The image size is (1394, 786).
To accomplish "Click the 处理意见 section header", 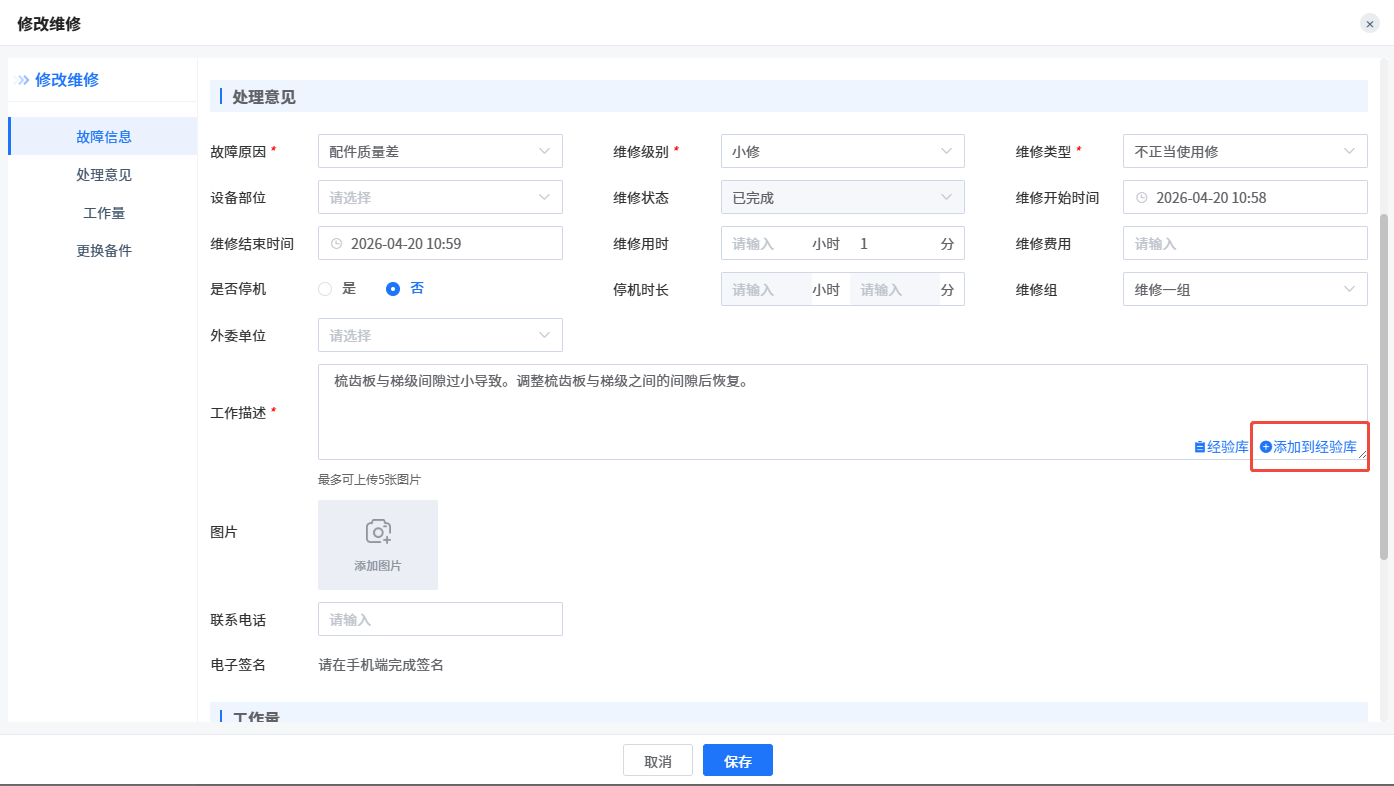I will coord(264,97).
